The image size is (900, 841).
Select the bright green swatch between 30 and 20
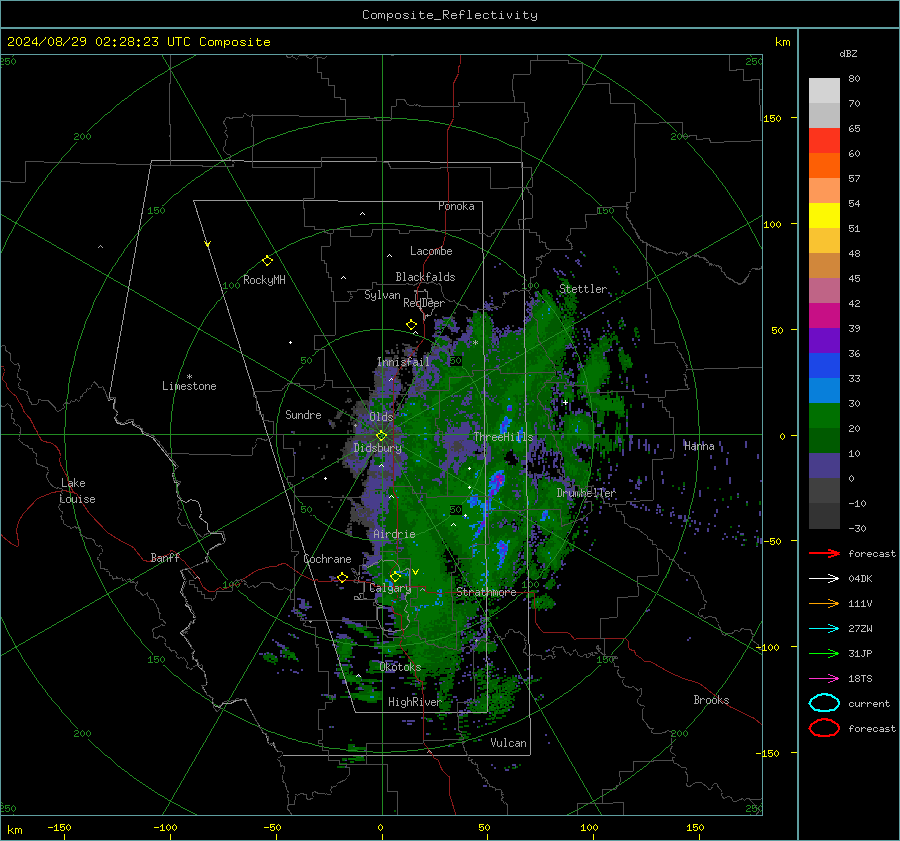[x=824, y=415]
